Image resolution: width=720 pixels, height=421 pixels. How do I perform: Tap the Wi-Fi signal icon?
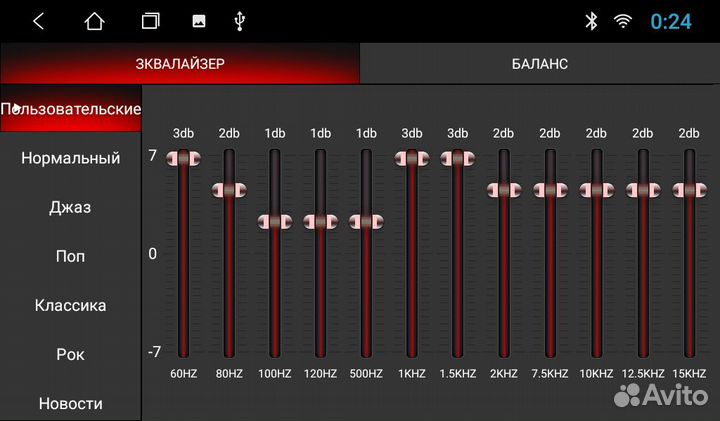623,21
